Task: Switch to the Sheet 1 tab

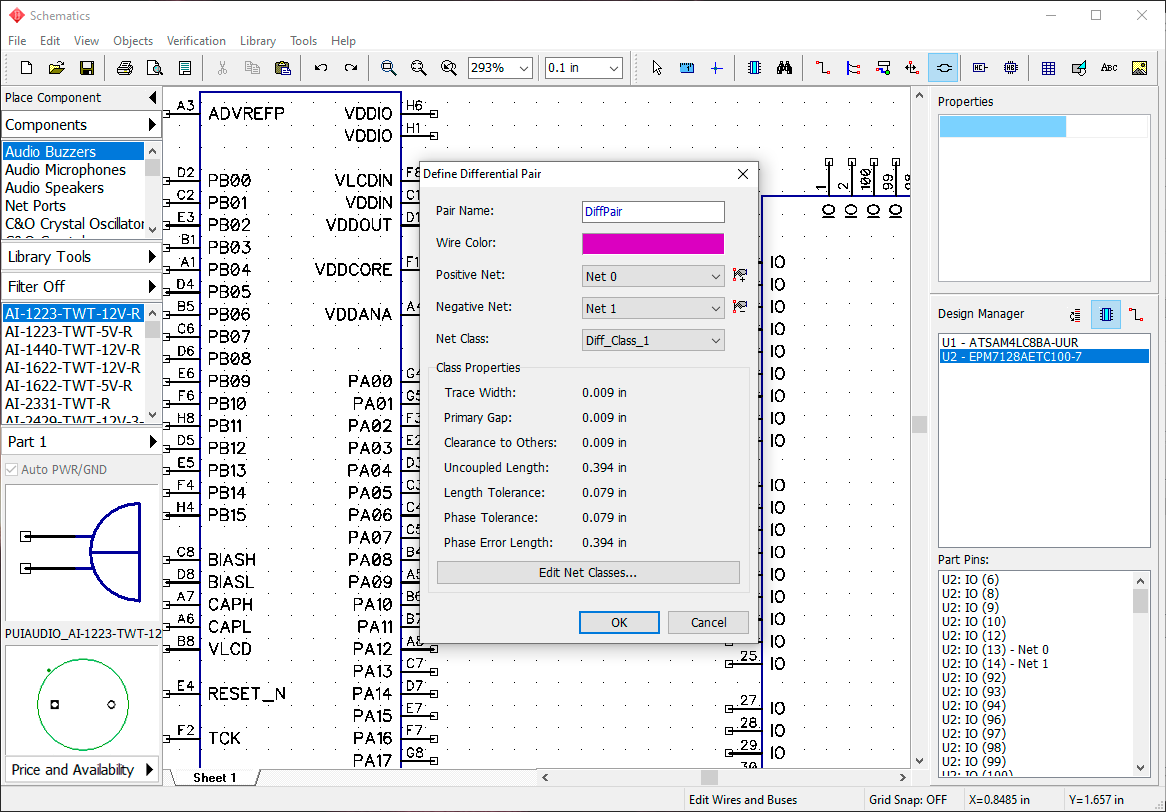Action: pyautogui.click(x=215, y=778)
